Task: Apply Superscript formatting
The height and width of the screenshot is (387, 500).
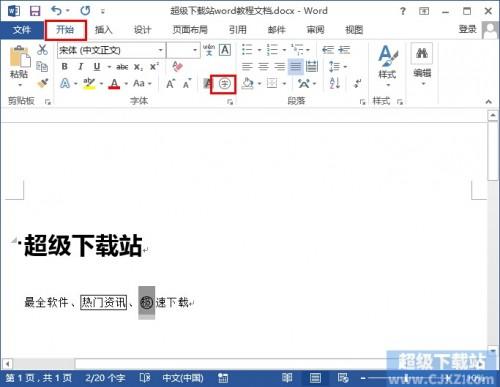Action: point(154,66)
